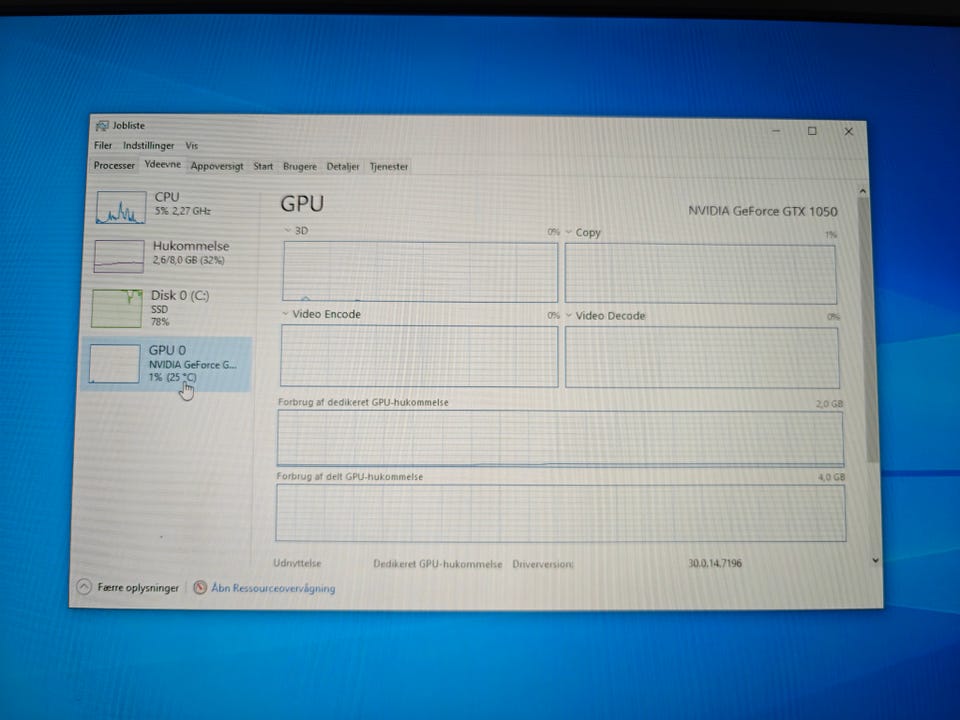Open the Video Decode engine dropdown
This screenshot has width=960, height=720.
569,315
